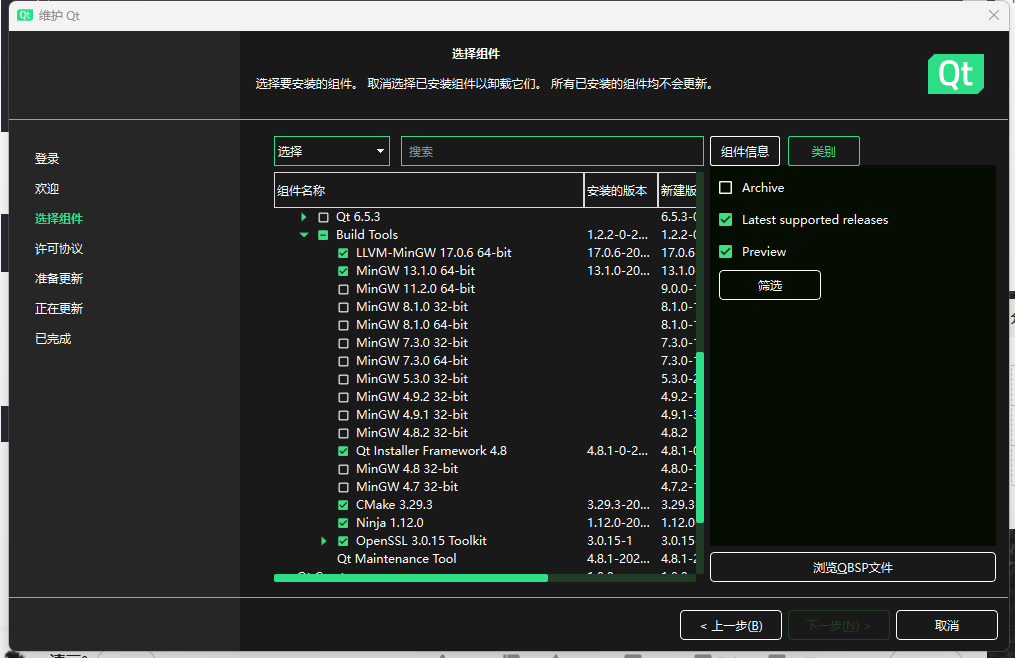
Task: Check the MinGW 7.3.0 64-bit box
Action: pos(343,361)
